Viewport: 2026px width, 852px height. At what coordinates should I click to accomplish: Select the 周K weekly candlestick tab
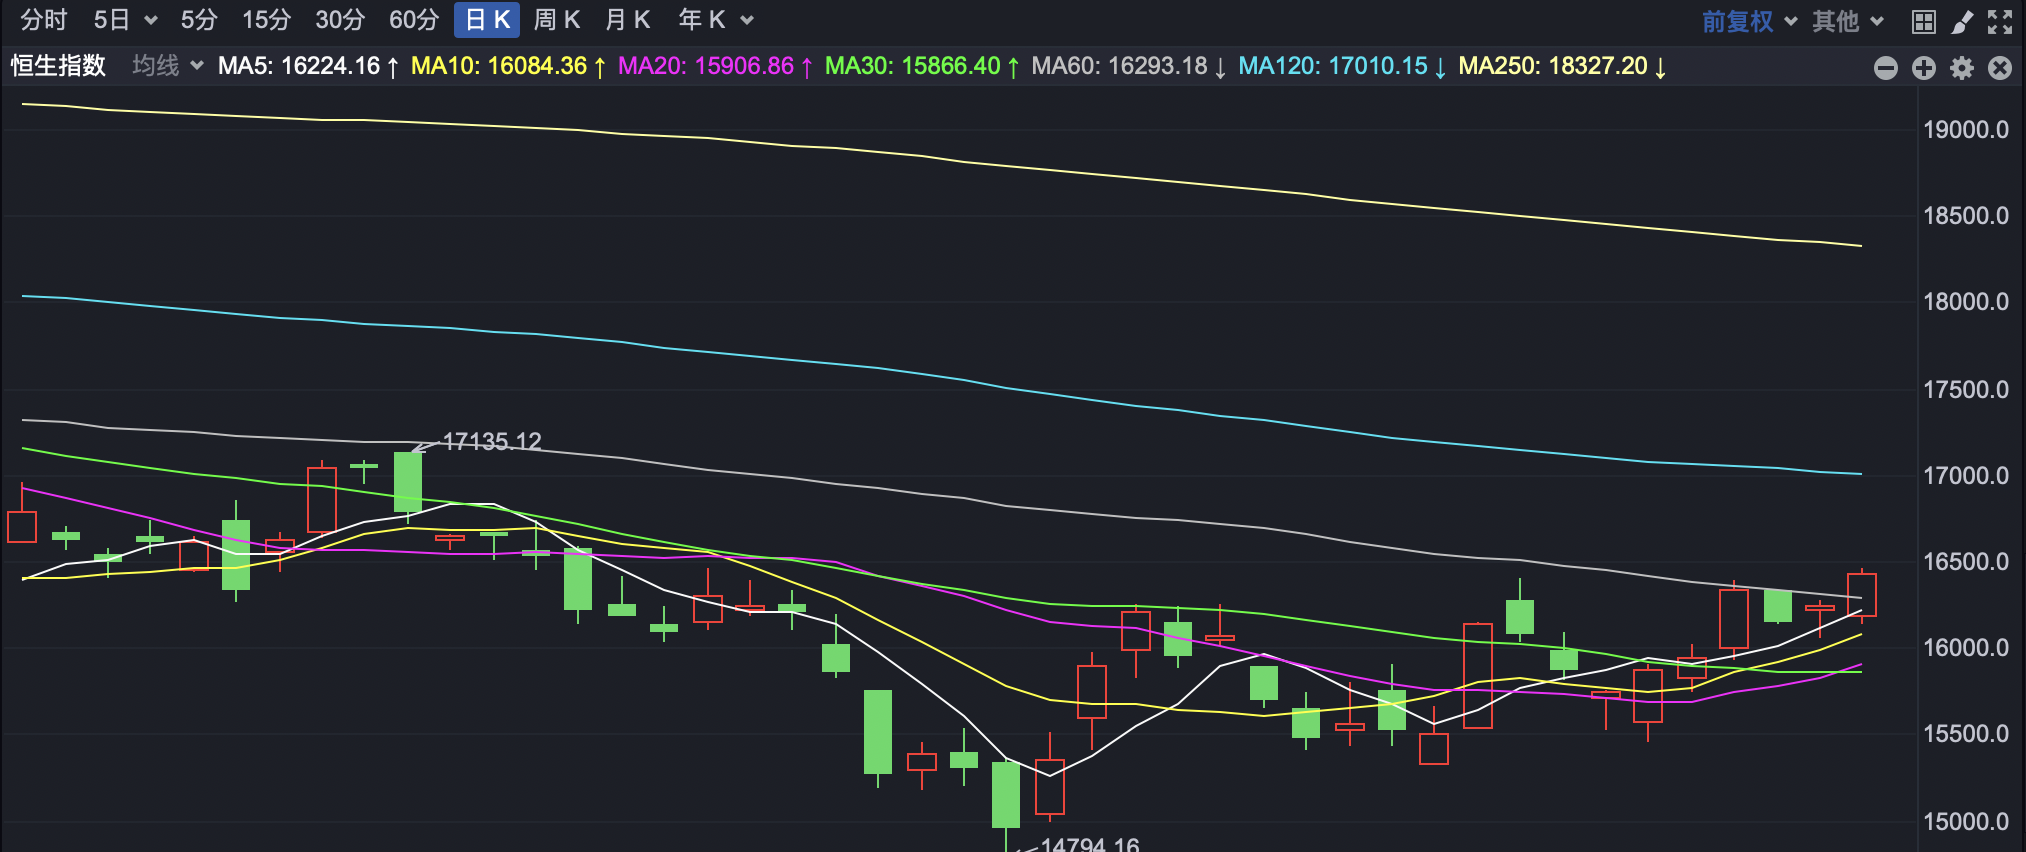(x=557, y=20)
